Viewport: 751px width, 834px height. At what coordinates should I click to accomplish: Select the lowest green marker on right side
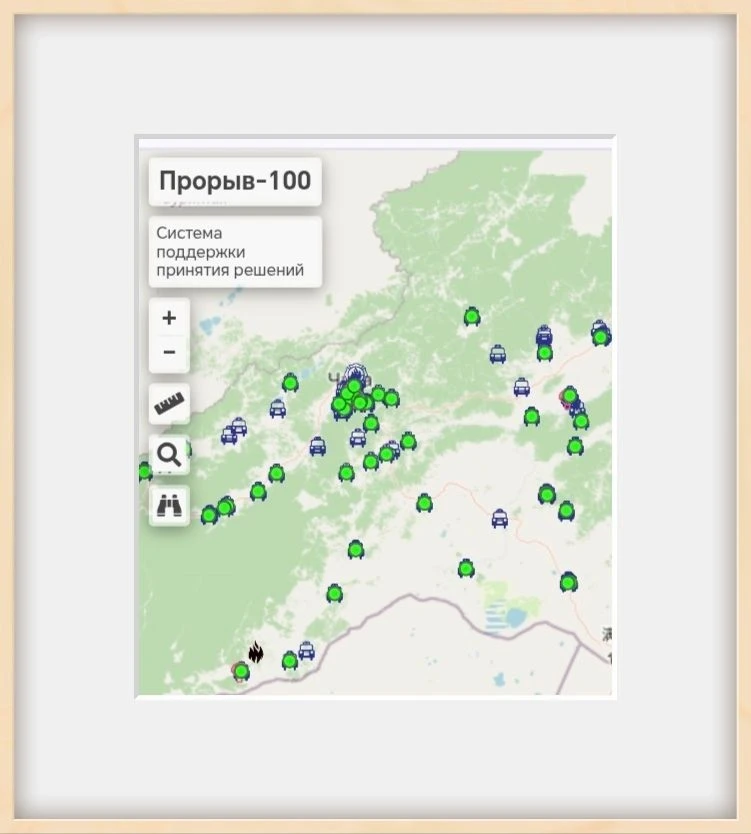click(568, 582)
